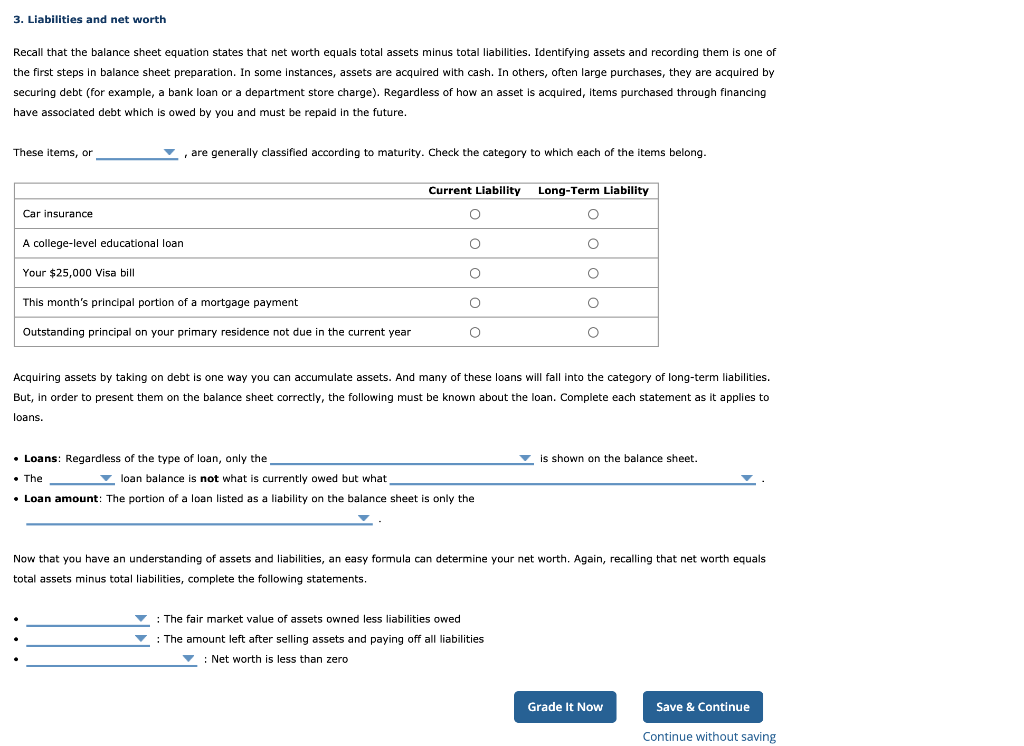Viewport: 1024px width, 746px height.
Task: Expand the dropdown in the Loans statement
Action: 524,458
